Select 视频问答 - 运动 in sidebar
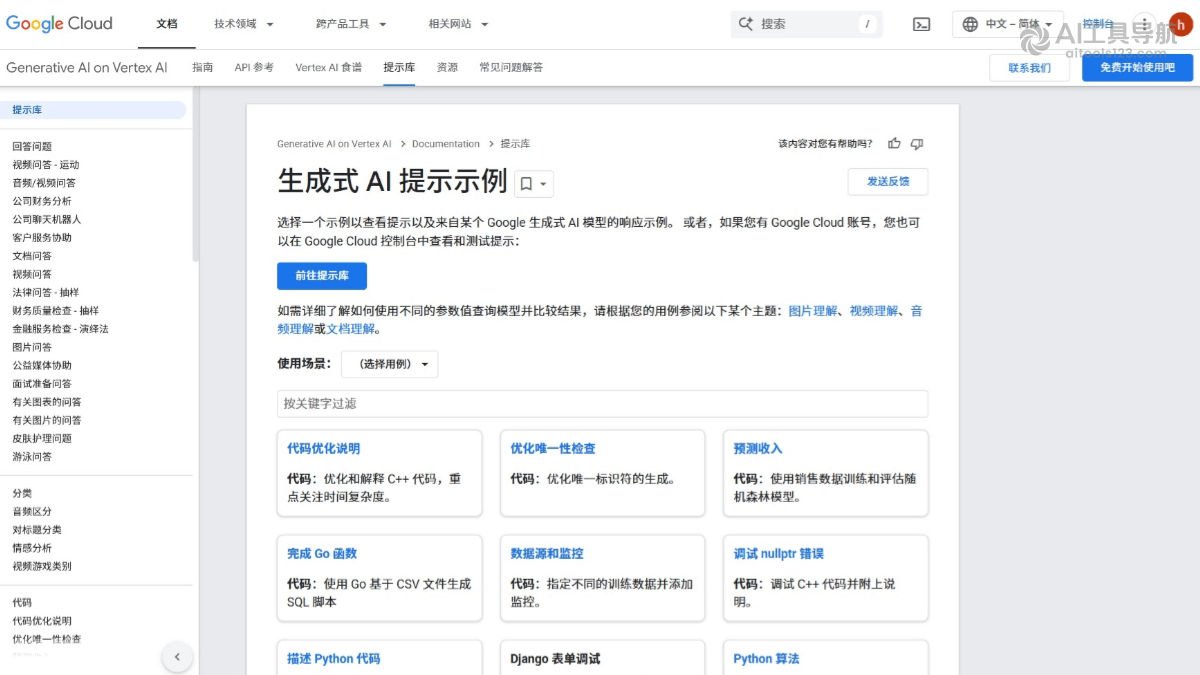Image resolution: width=1200 pixels, height=675 pixels. (46, 165)
